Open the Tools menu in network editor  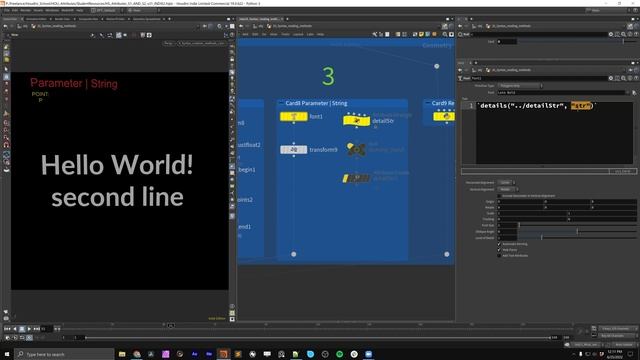click(285, 35)
